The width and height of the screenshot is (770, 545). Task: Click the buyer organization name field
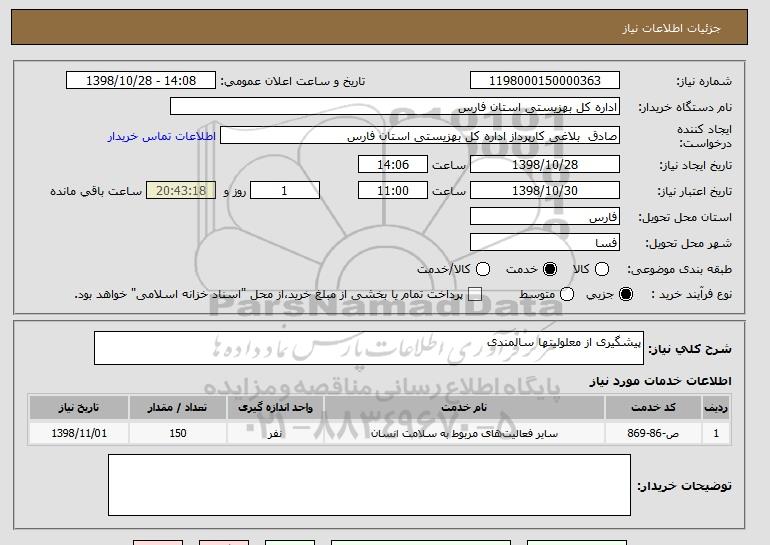[395, 107]
